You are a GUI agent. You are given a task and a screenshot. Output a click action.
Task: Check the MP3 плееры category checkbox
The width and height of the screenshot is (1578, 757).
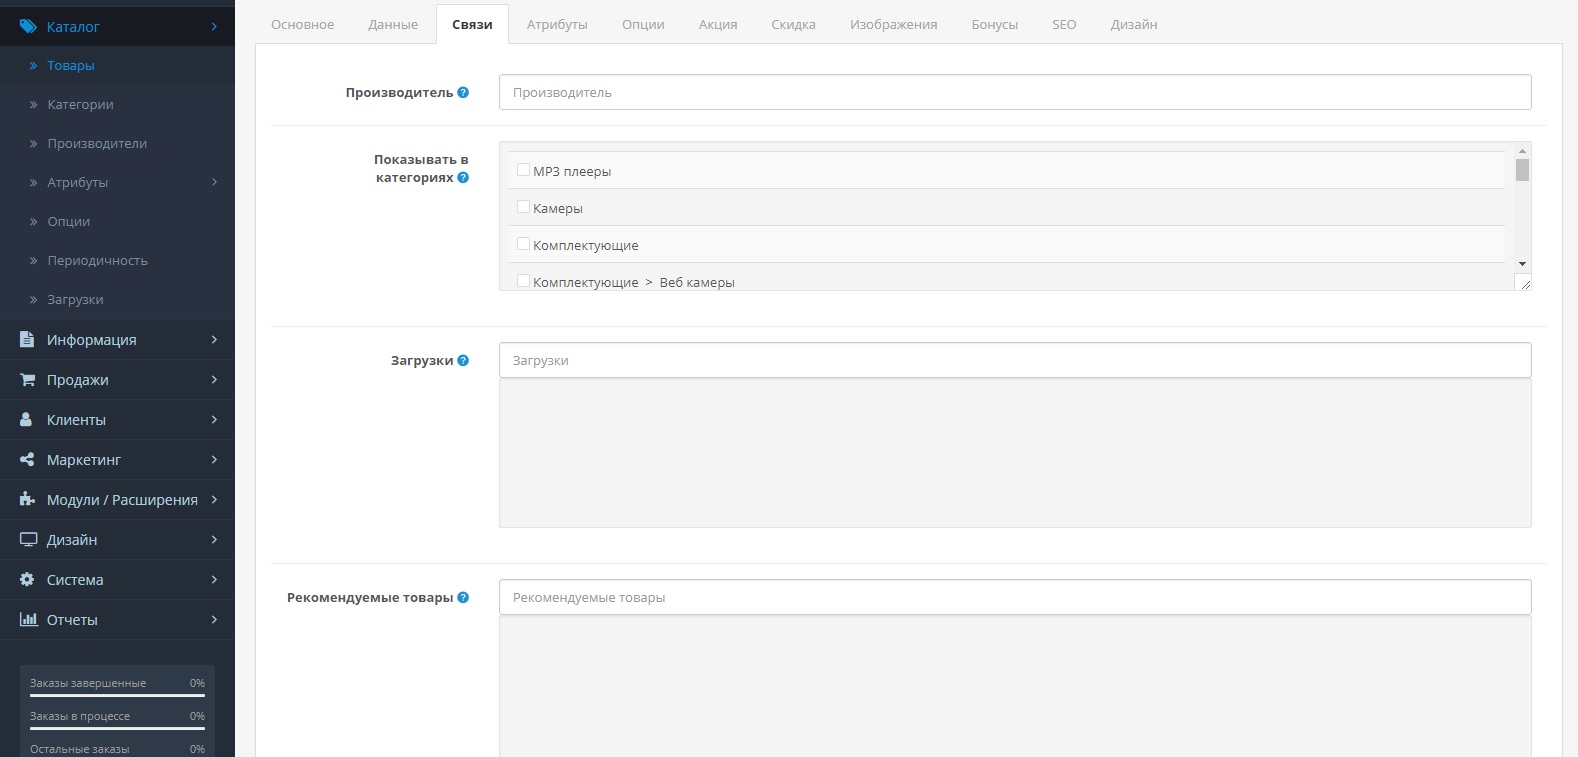pos(523,170)
